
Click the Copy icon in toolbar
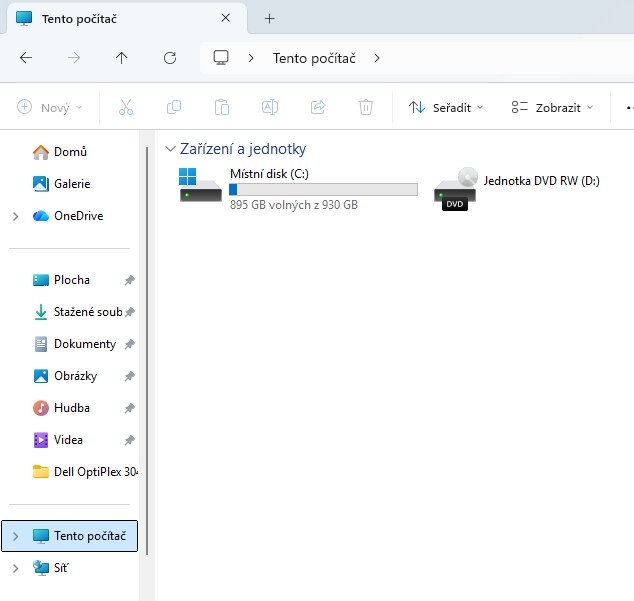tap(174, 107)
